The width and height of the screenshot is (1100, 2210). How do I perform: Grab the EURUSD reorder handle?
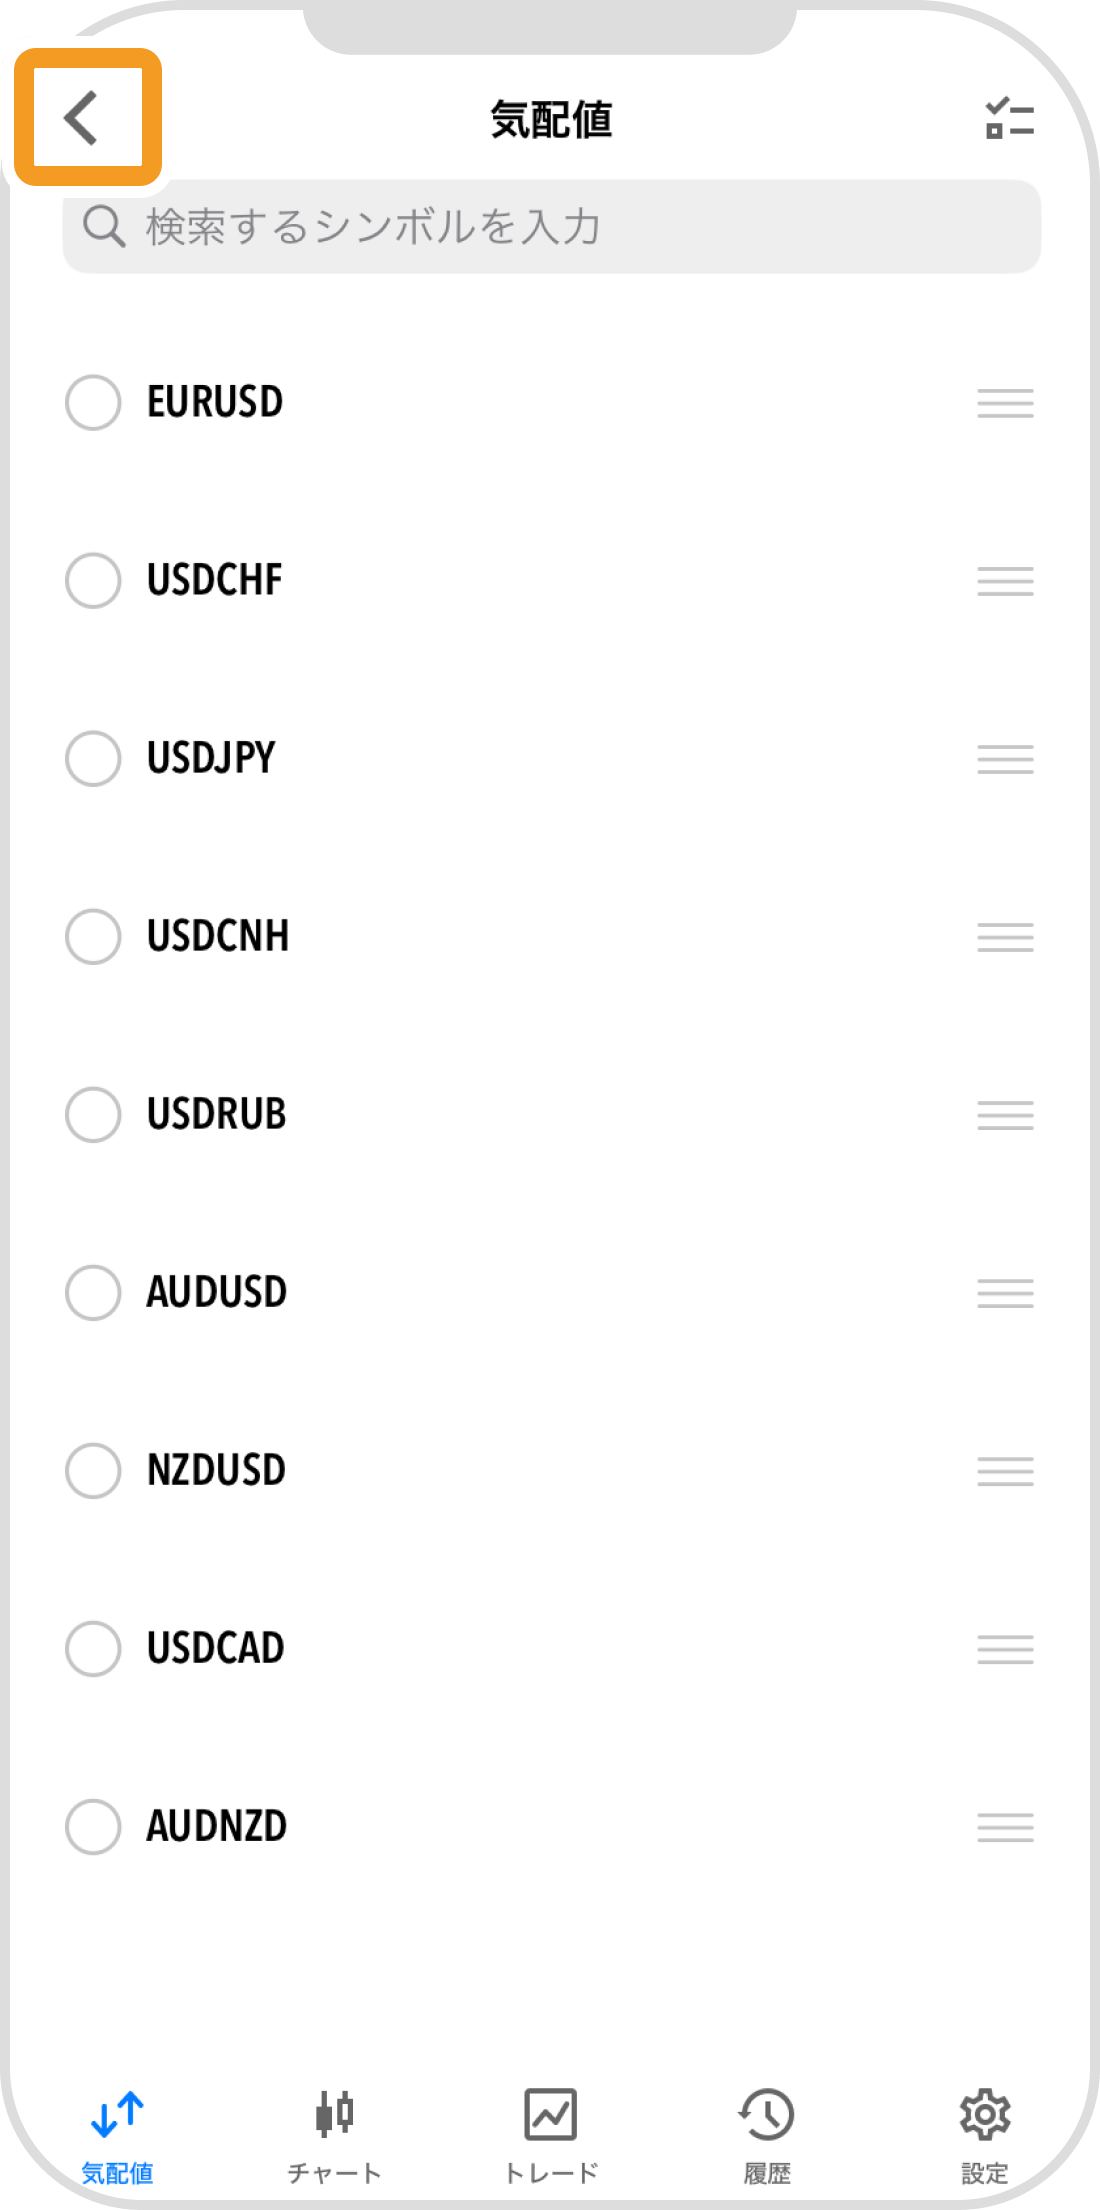pos(1005,403)
